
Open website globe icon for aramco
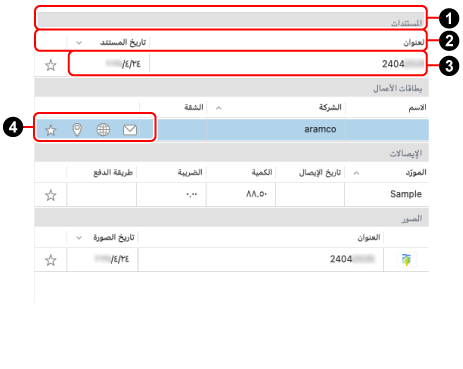[103, 130]
